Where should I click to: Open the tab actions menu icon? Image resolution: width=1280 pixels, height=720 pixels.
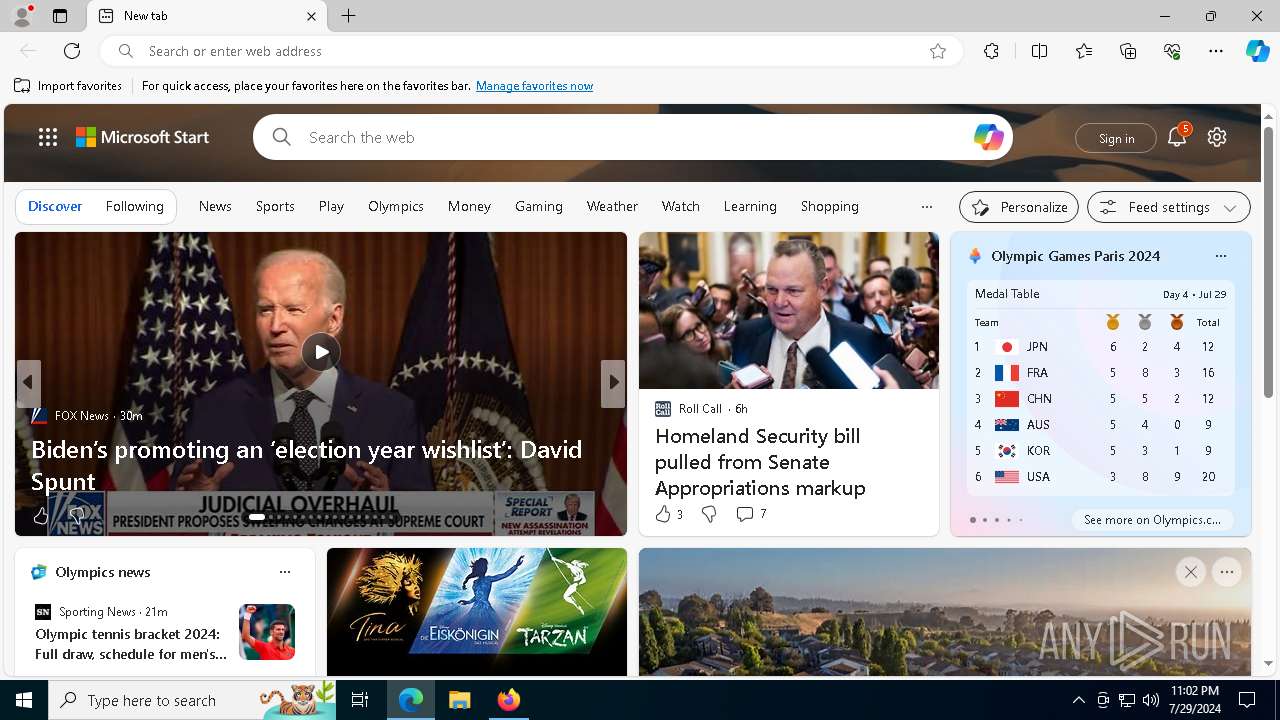[x=60, y=16]
